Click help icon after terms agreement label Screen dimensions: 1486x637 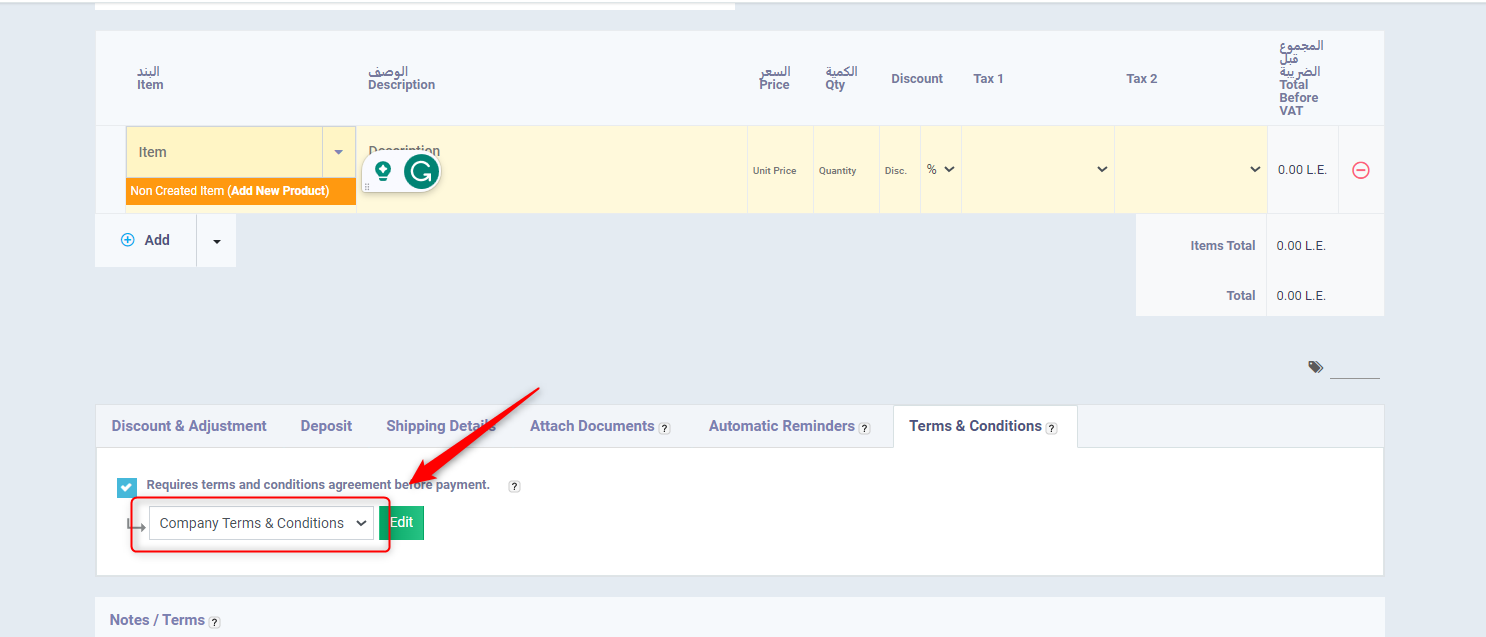point(514,486)
